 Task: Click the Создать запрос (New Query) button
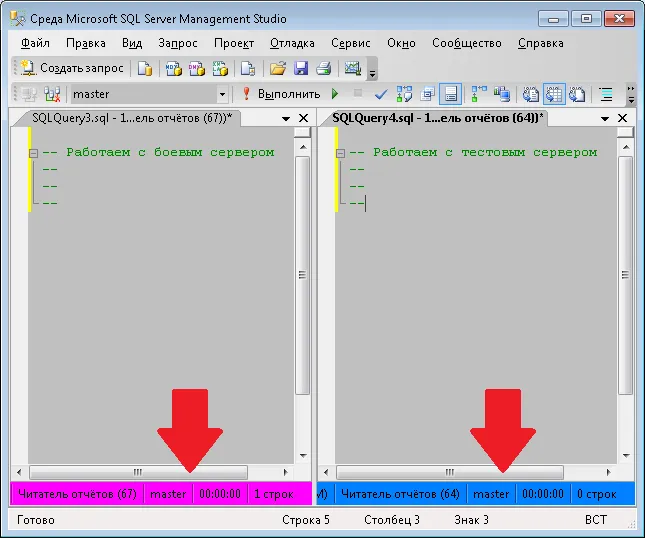click(72, 68)
